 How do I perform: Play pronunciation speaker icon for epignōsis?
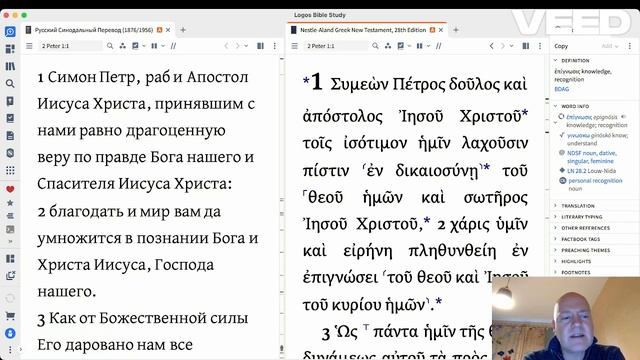(x=623, y=117)
